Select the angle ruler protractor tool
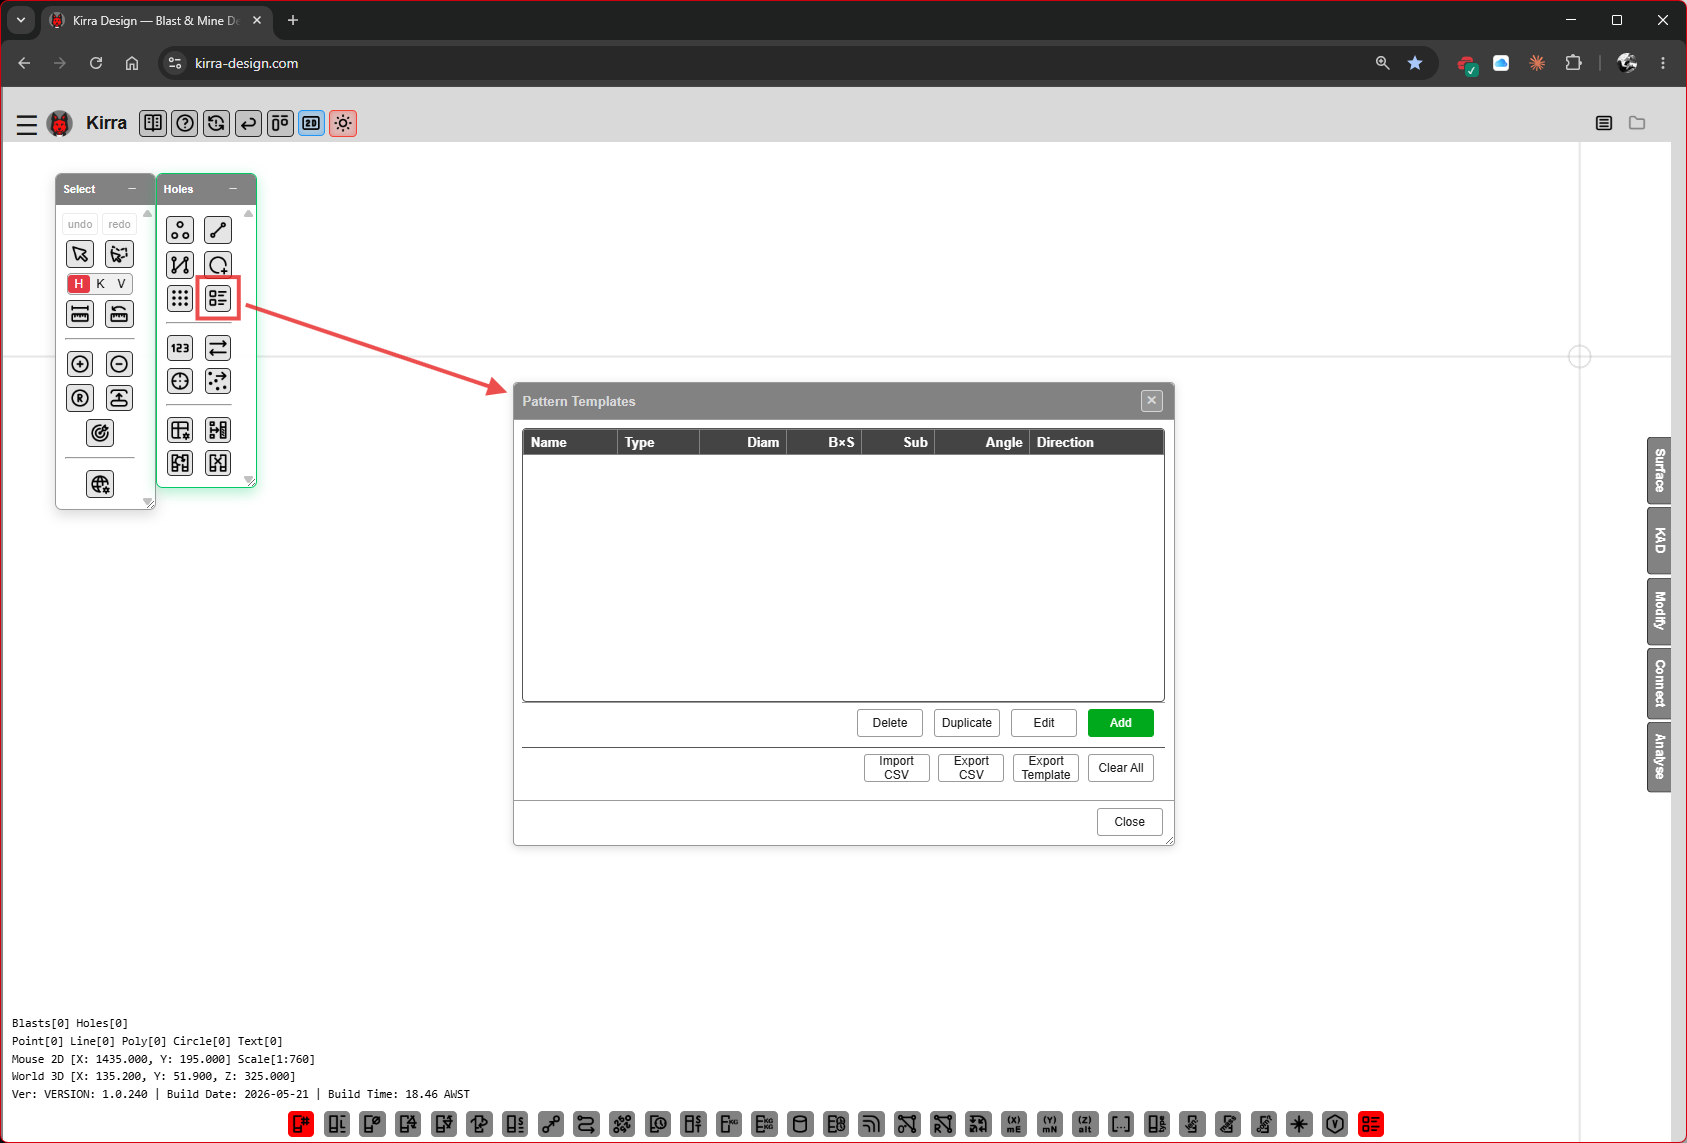 119,314
